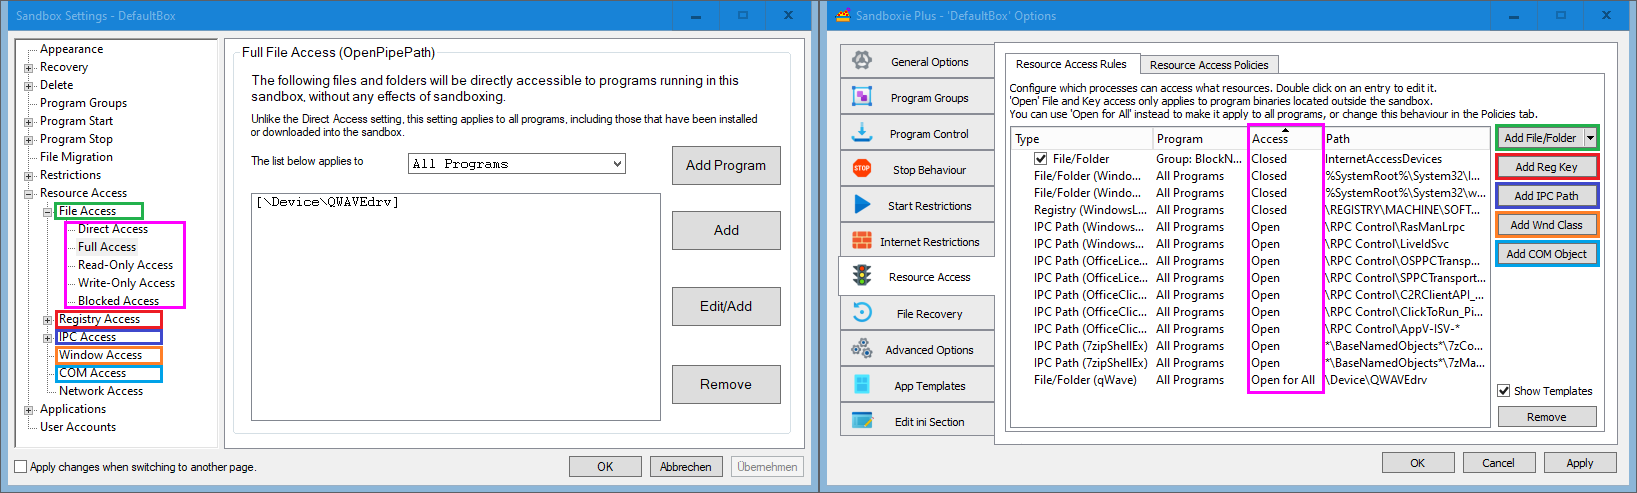Click the Add Program button
This screenshot has width=1637, height=493.
pos(726,165)
